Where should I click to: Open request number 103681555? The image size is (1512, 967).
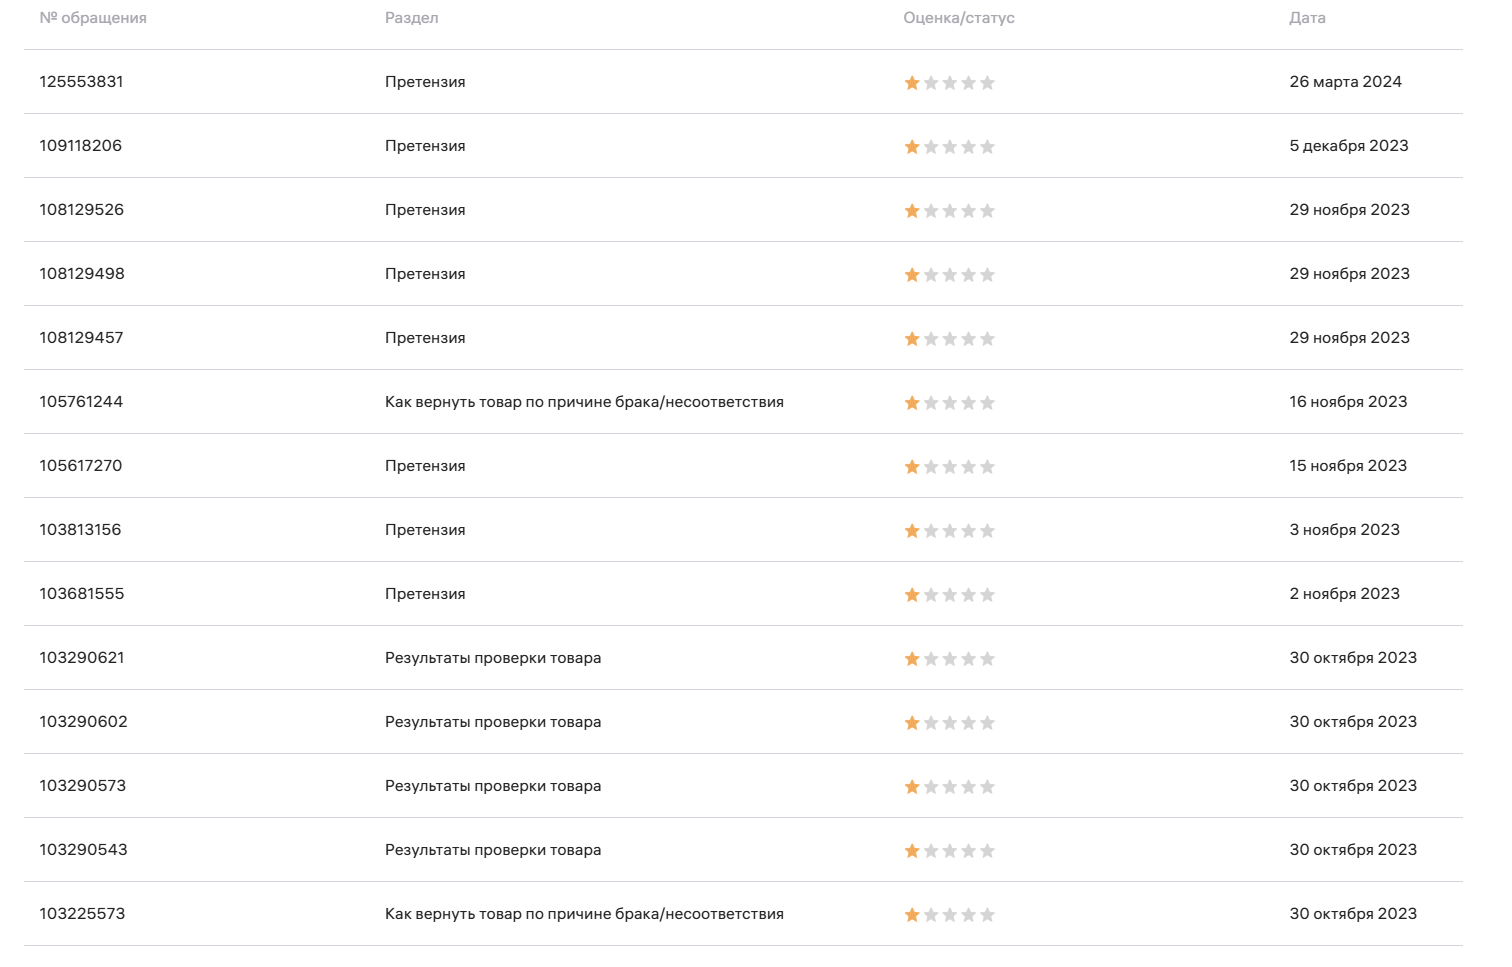click(82, 594)
